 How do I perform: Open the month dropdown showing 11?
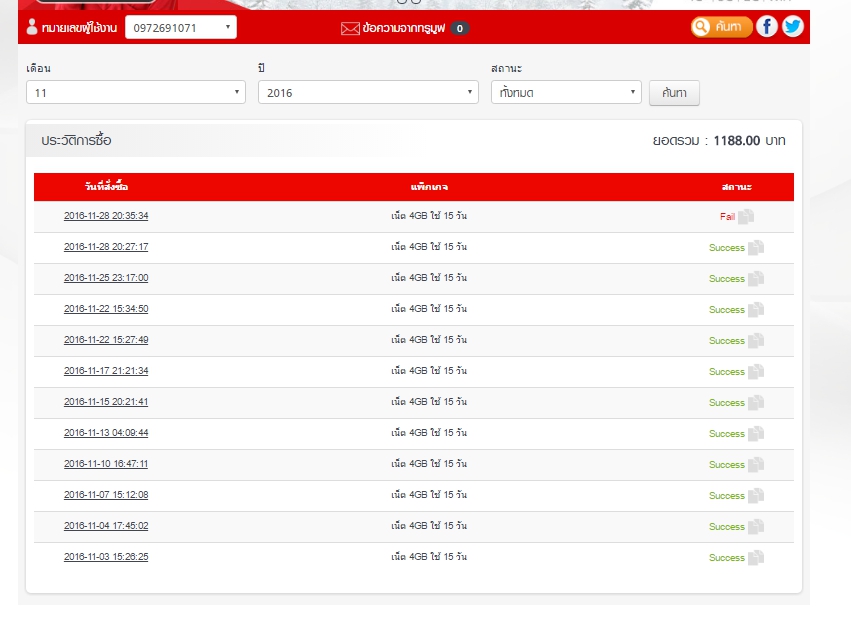(136, 92)
